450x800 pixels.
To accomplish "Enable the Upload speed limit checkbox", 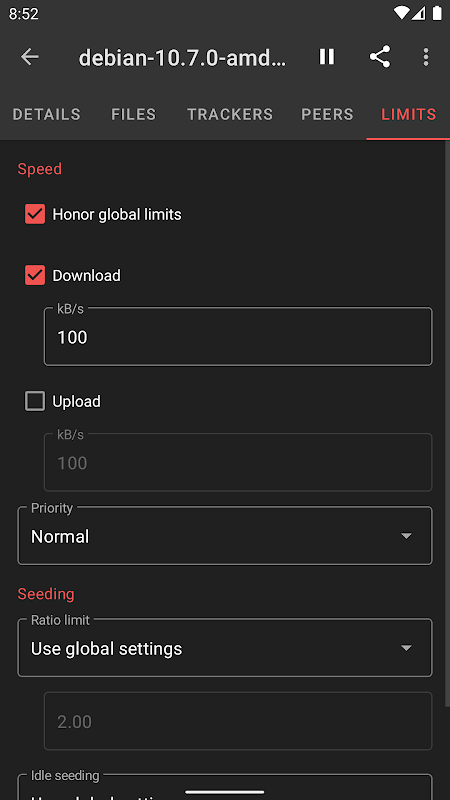I will [35, 402].
